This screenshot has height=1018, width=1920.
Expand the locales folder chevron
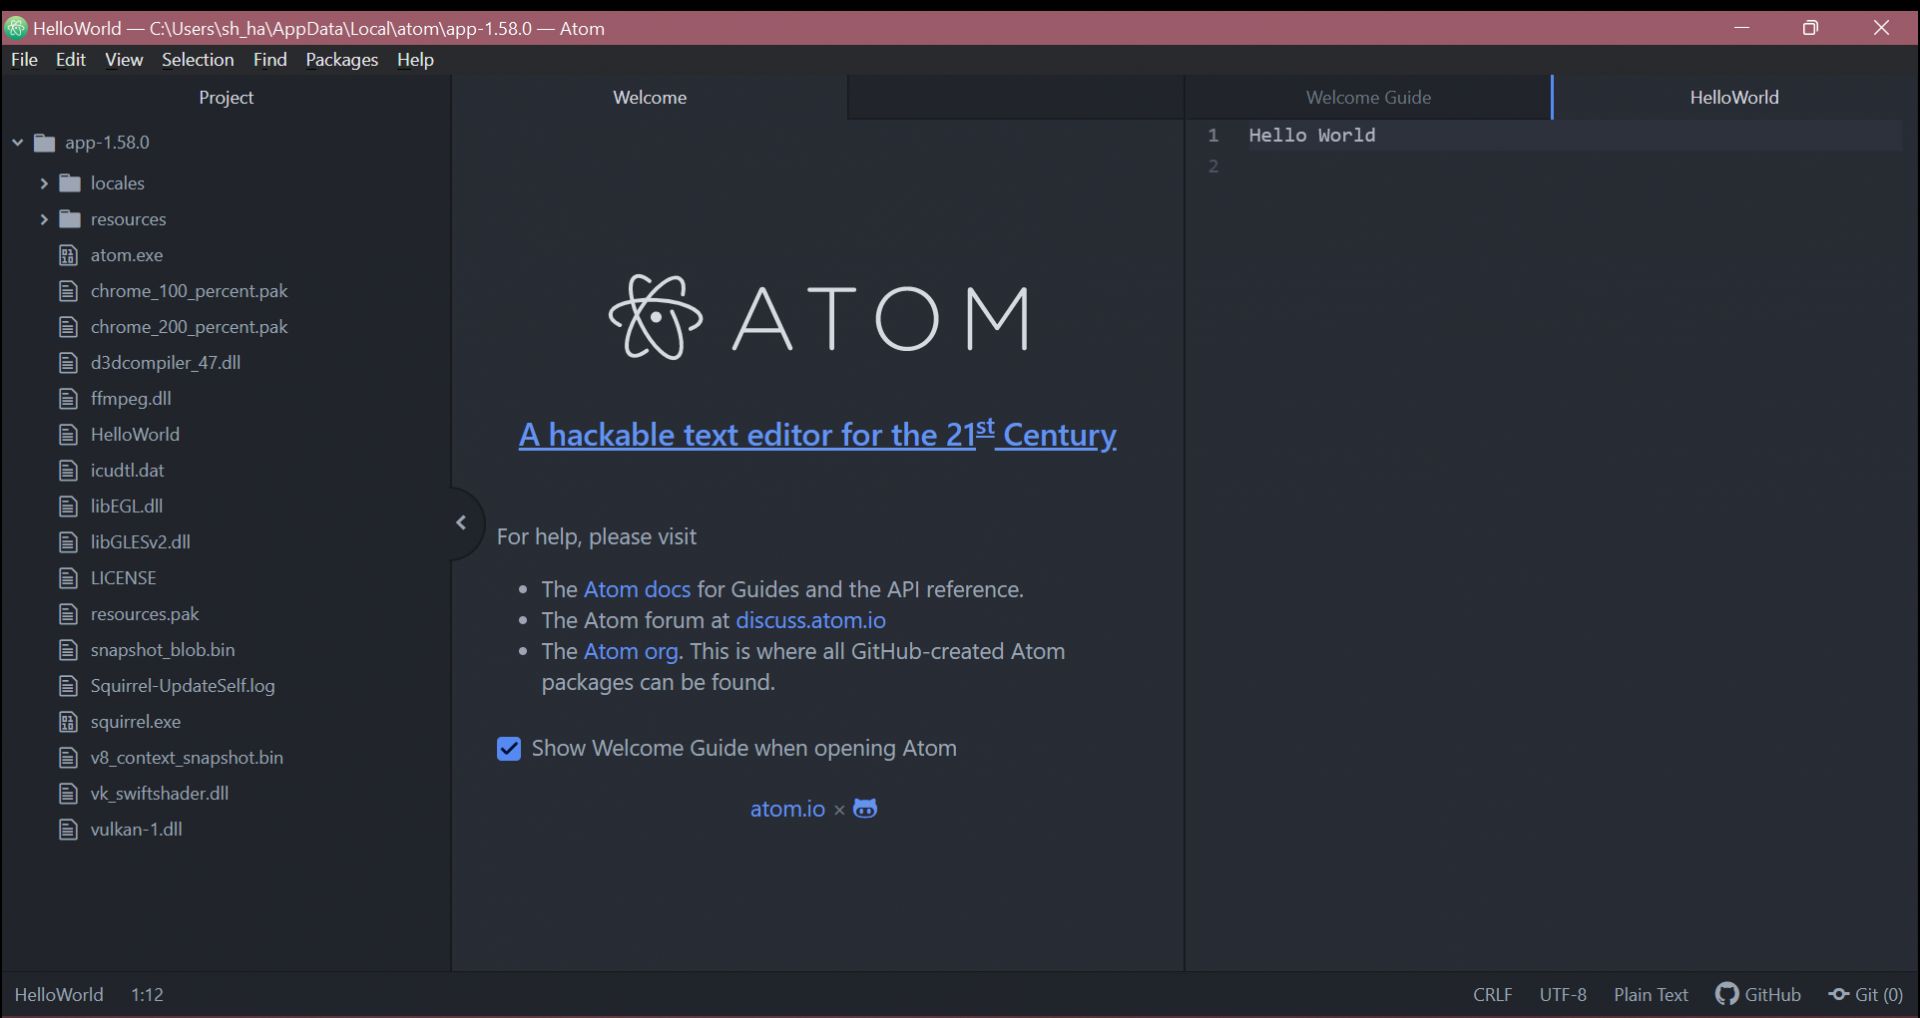click(x=43, y=183)
